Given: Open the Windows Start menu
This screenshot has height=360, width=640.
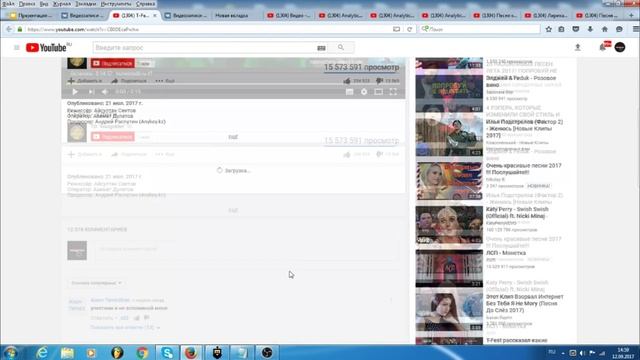Looking at the screenshot, I should (x=10, y=352).
